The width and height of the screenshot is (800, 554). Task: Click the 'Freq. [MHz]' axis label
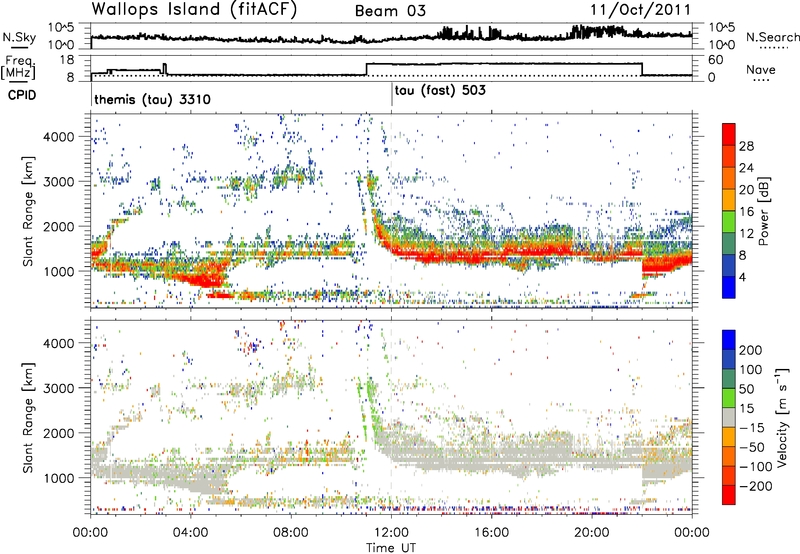pyautogui.click(x=19, y=68)
